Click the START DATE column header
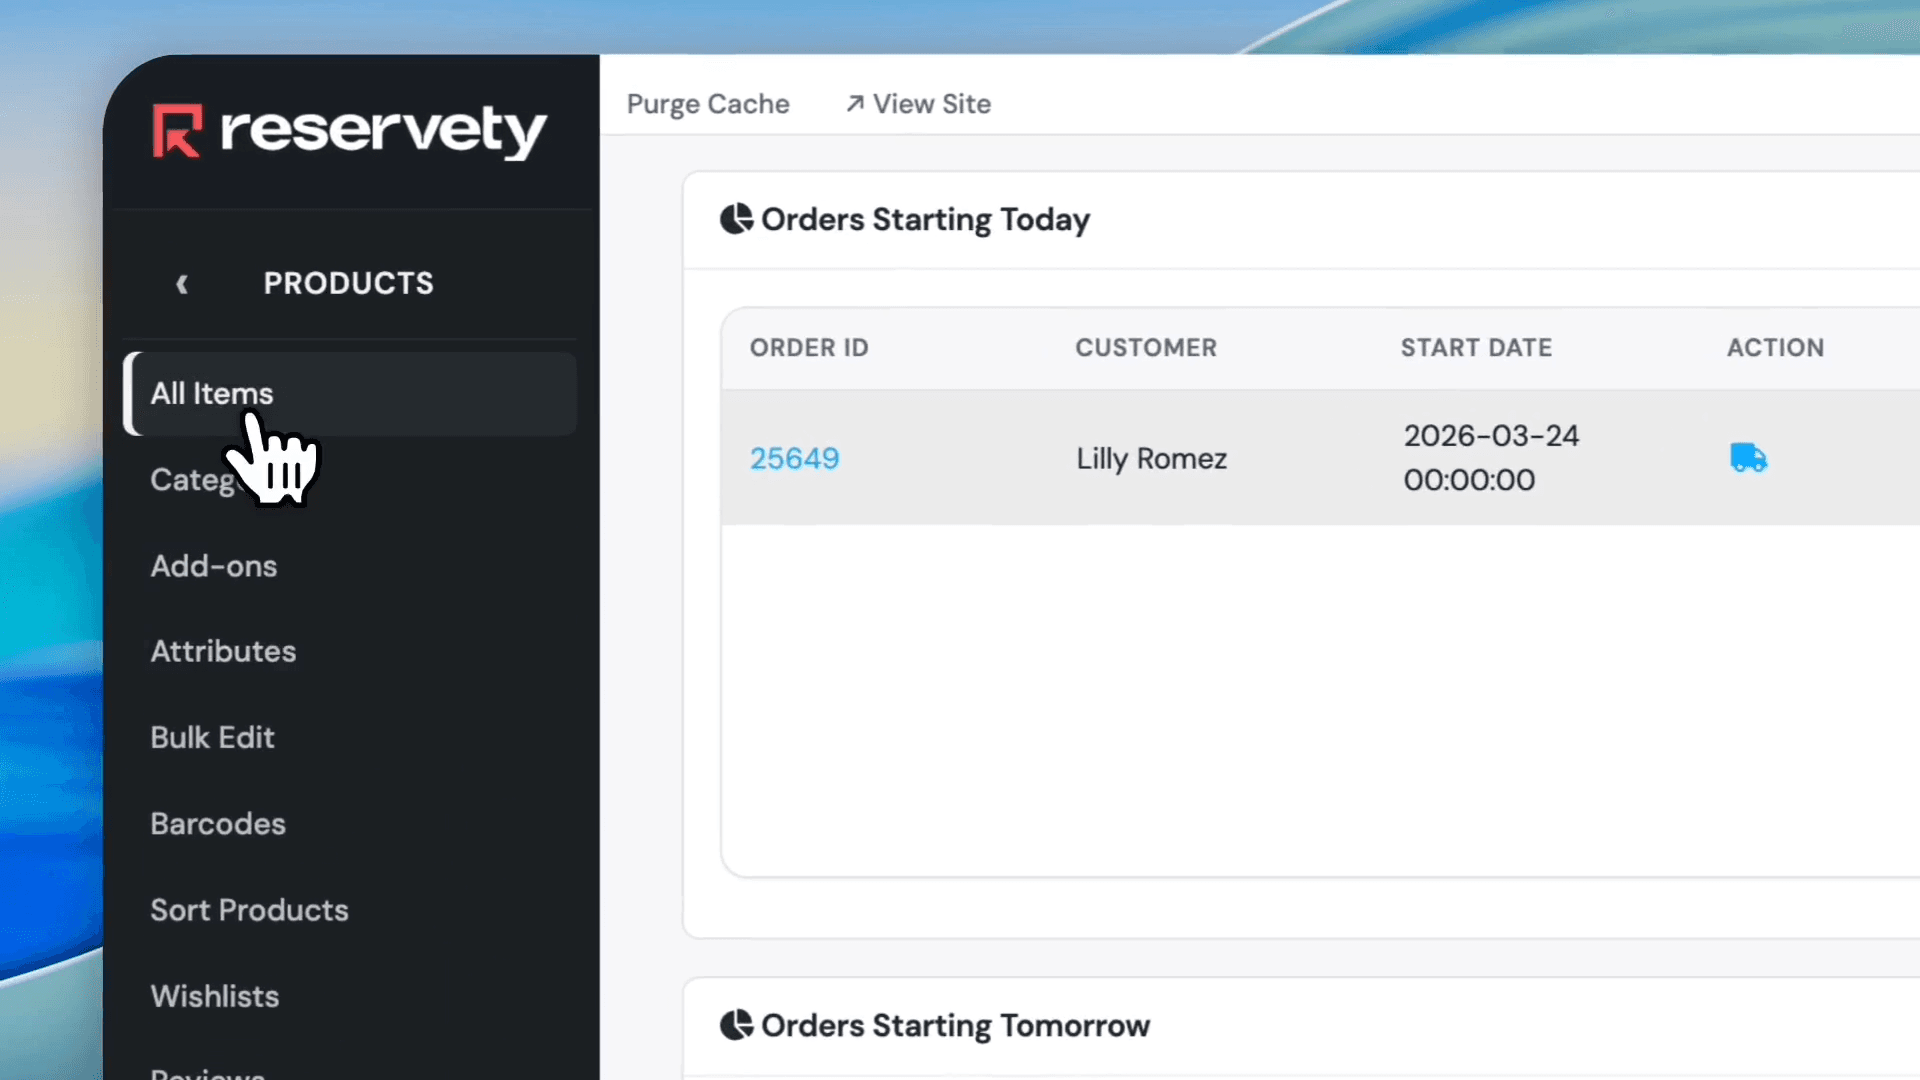1920x1080 pixels. pos(1476,347)
